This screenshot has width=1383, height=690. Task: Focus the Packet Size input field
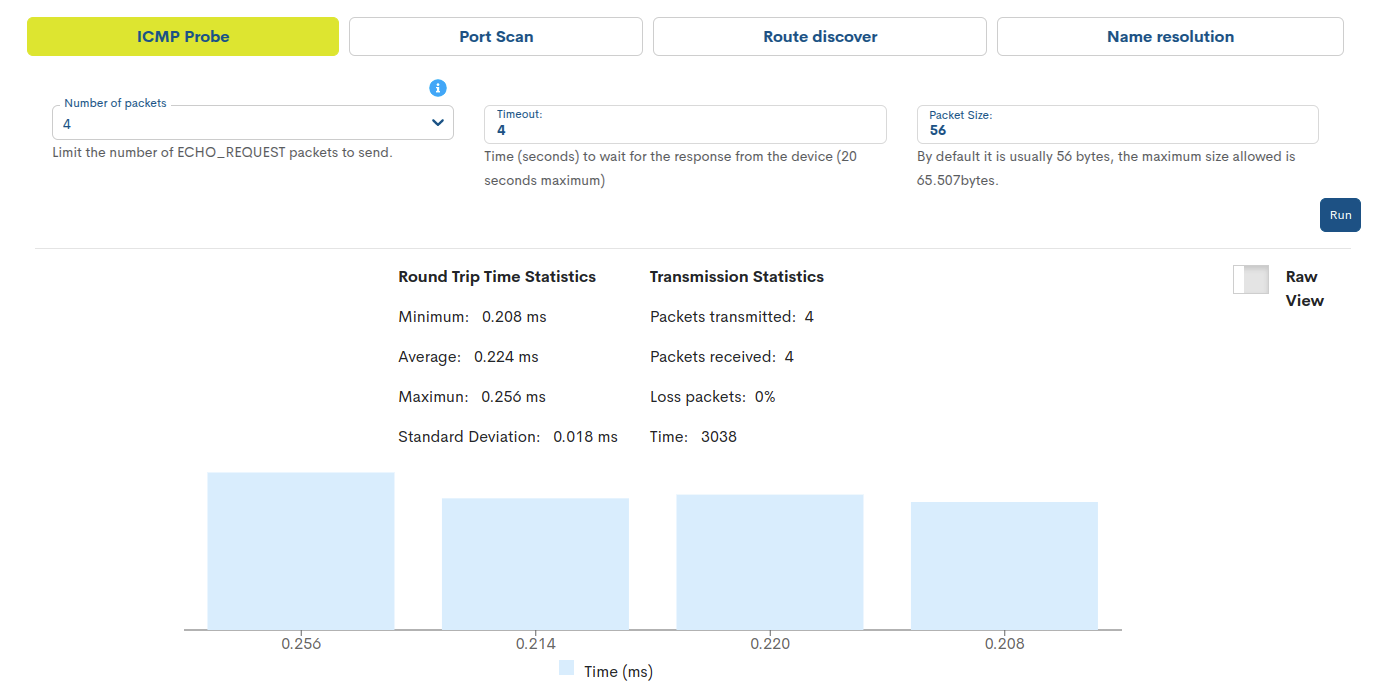pos(1117,124)
